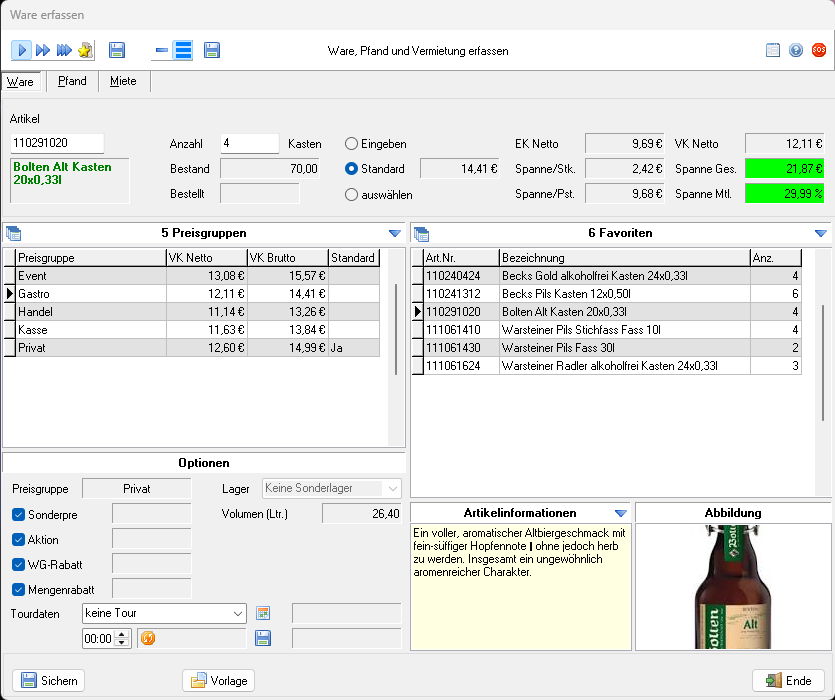Click the orange refresh icon beside time field
The image size is (835, 700).
(148, 638)
